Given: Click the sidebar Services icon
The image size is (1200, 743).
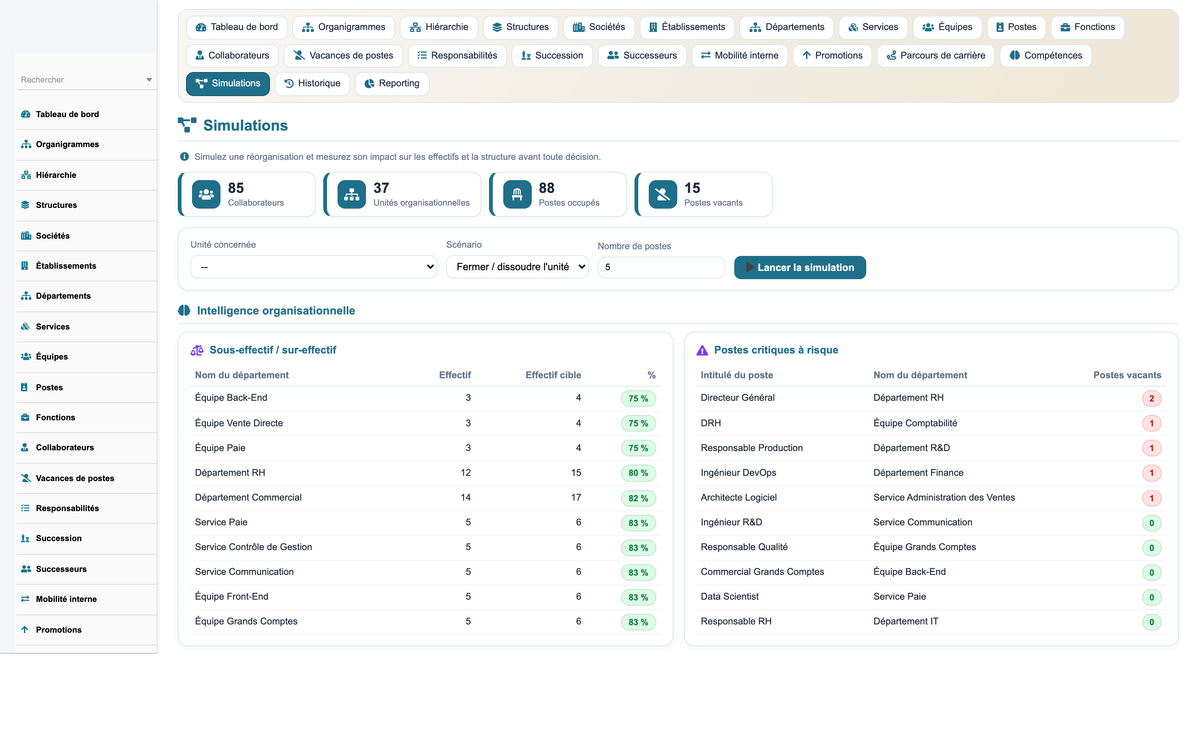Looking at the screenshot, I should pos(25,327).
